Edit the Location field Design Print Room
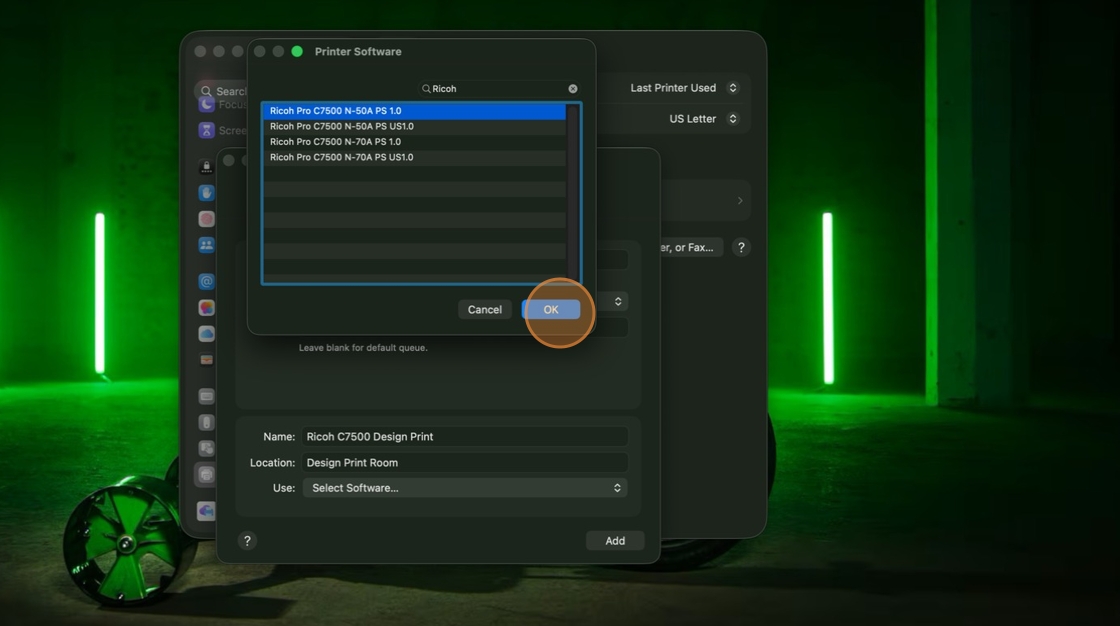The width and height of the screenshot is (1120, 626). coord(465,462)
